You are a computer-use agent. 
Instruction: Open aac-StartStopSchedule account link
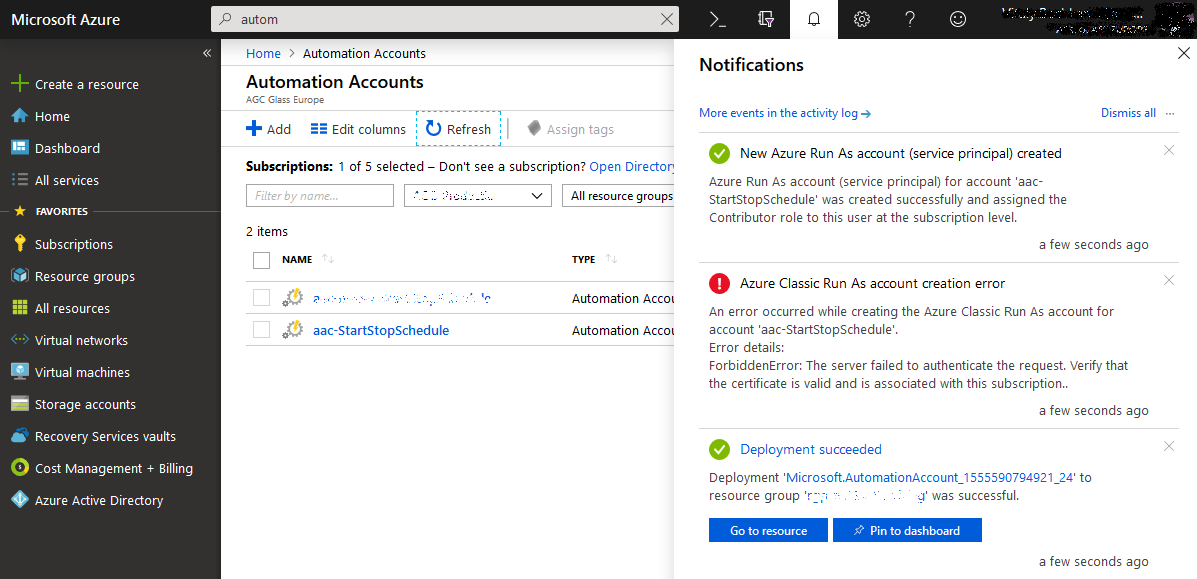click(381, 331)
